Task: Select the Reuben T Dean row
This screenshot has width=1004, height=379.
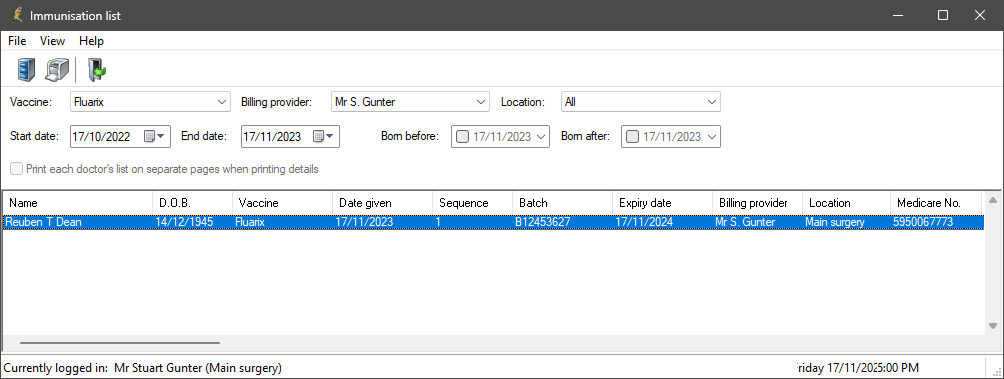Action: (x=493, y=222)
